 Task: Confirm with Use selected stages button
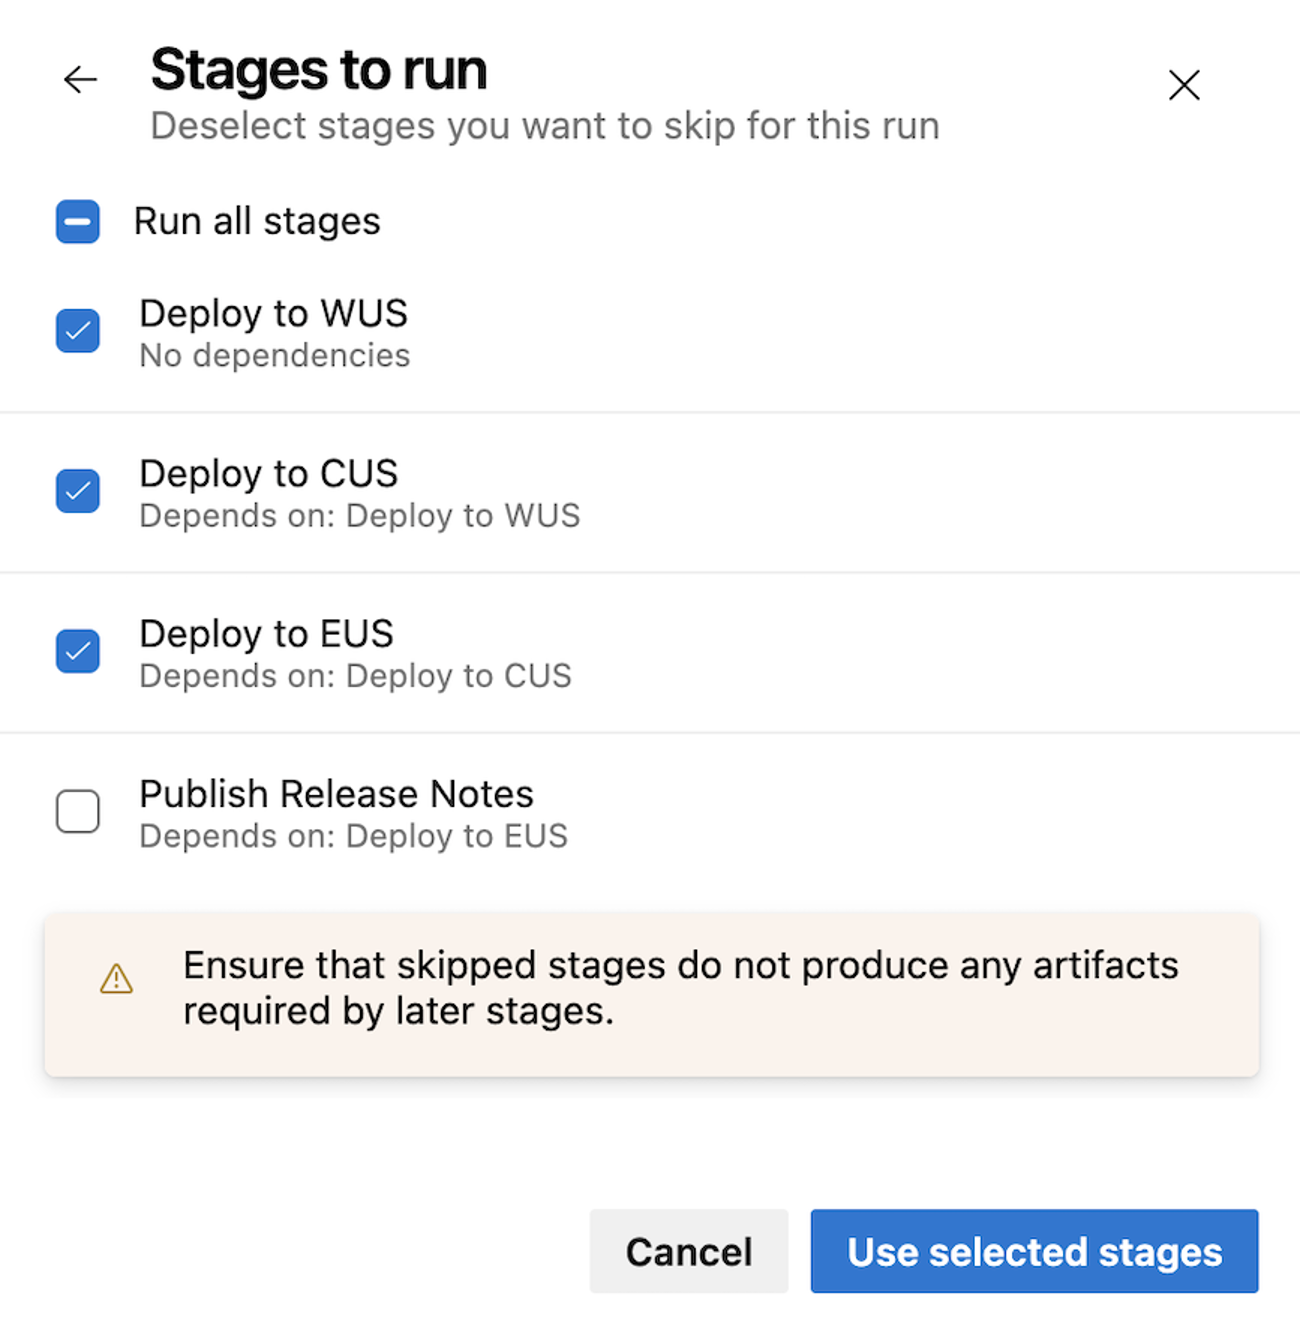(x=1034, y=1251)
